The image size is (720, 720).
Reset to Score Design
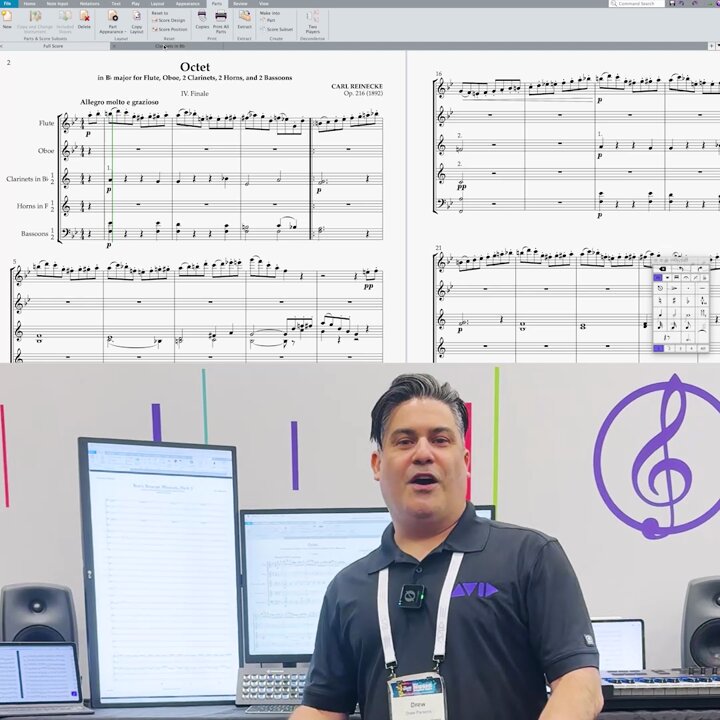click(x=169, y=20)
